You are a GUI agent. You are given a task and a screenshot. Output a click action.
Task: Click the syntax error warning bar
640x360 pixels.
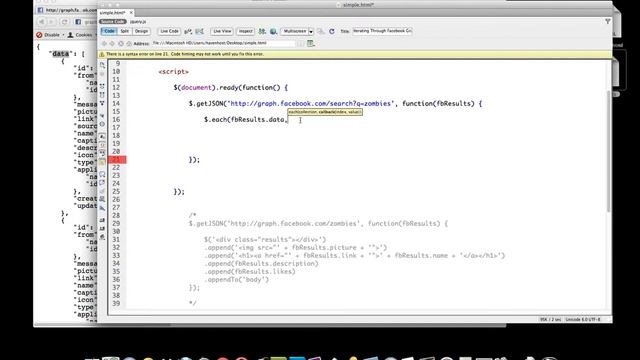point(354,54)
